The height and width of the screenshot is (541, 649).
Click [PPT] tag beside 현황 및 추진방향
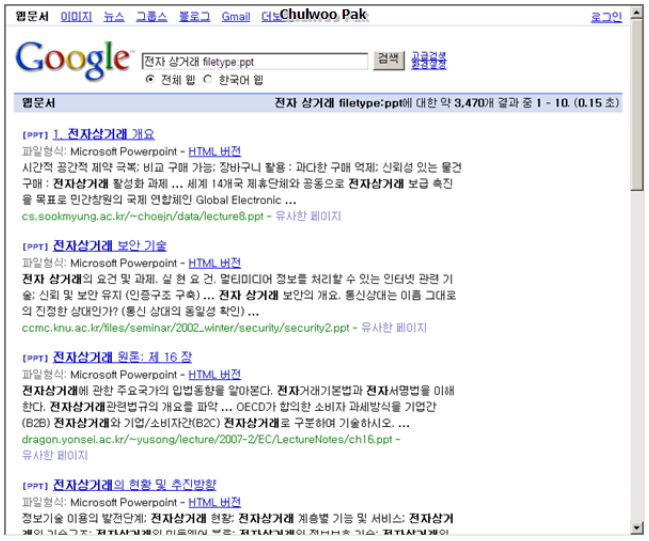coord(35,486)
